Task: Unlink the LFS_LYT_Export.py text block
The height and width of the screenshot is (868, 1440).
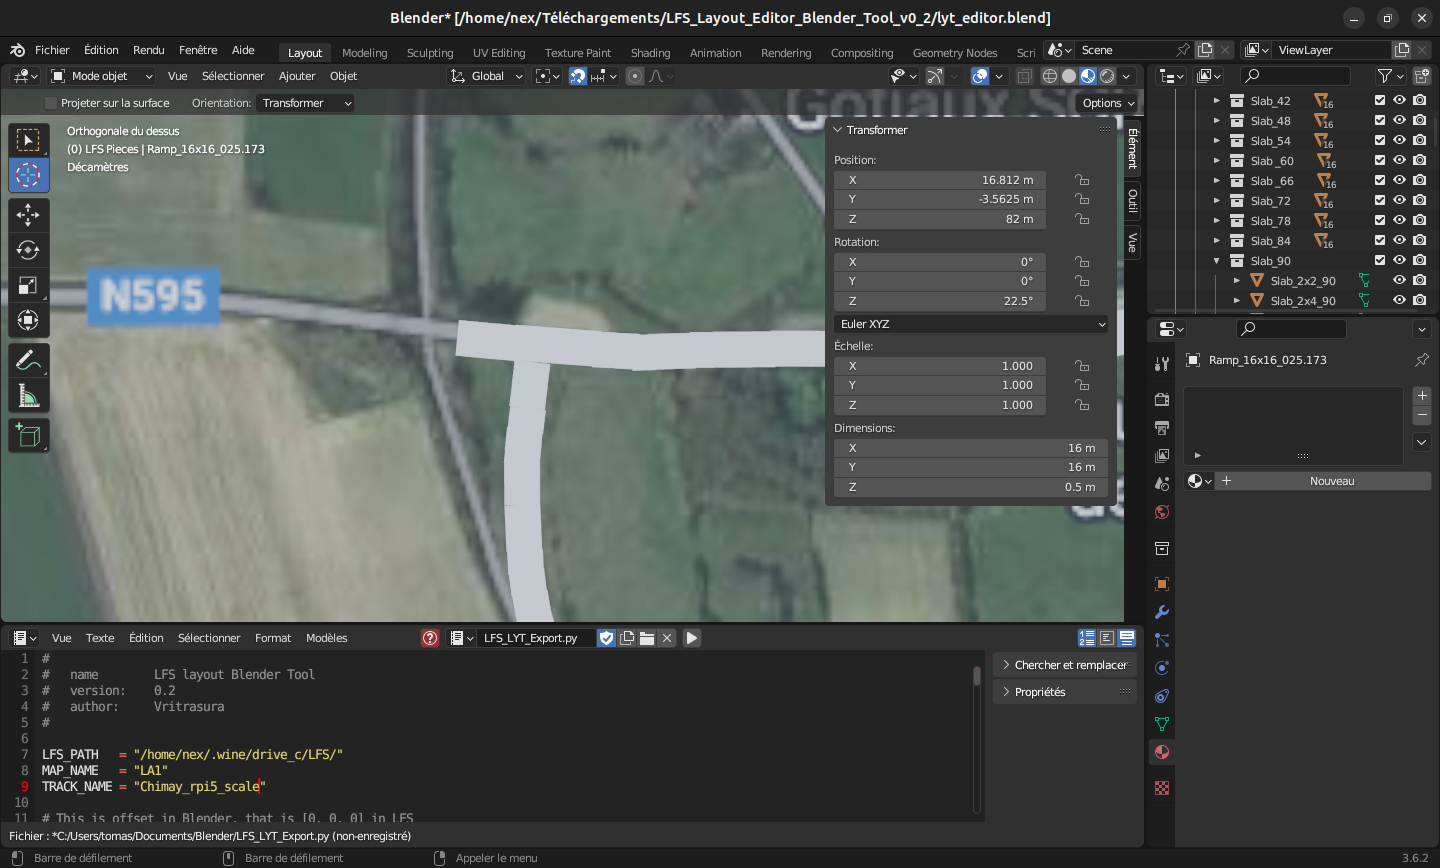Action: 667,638
